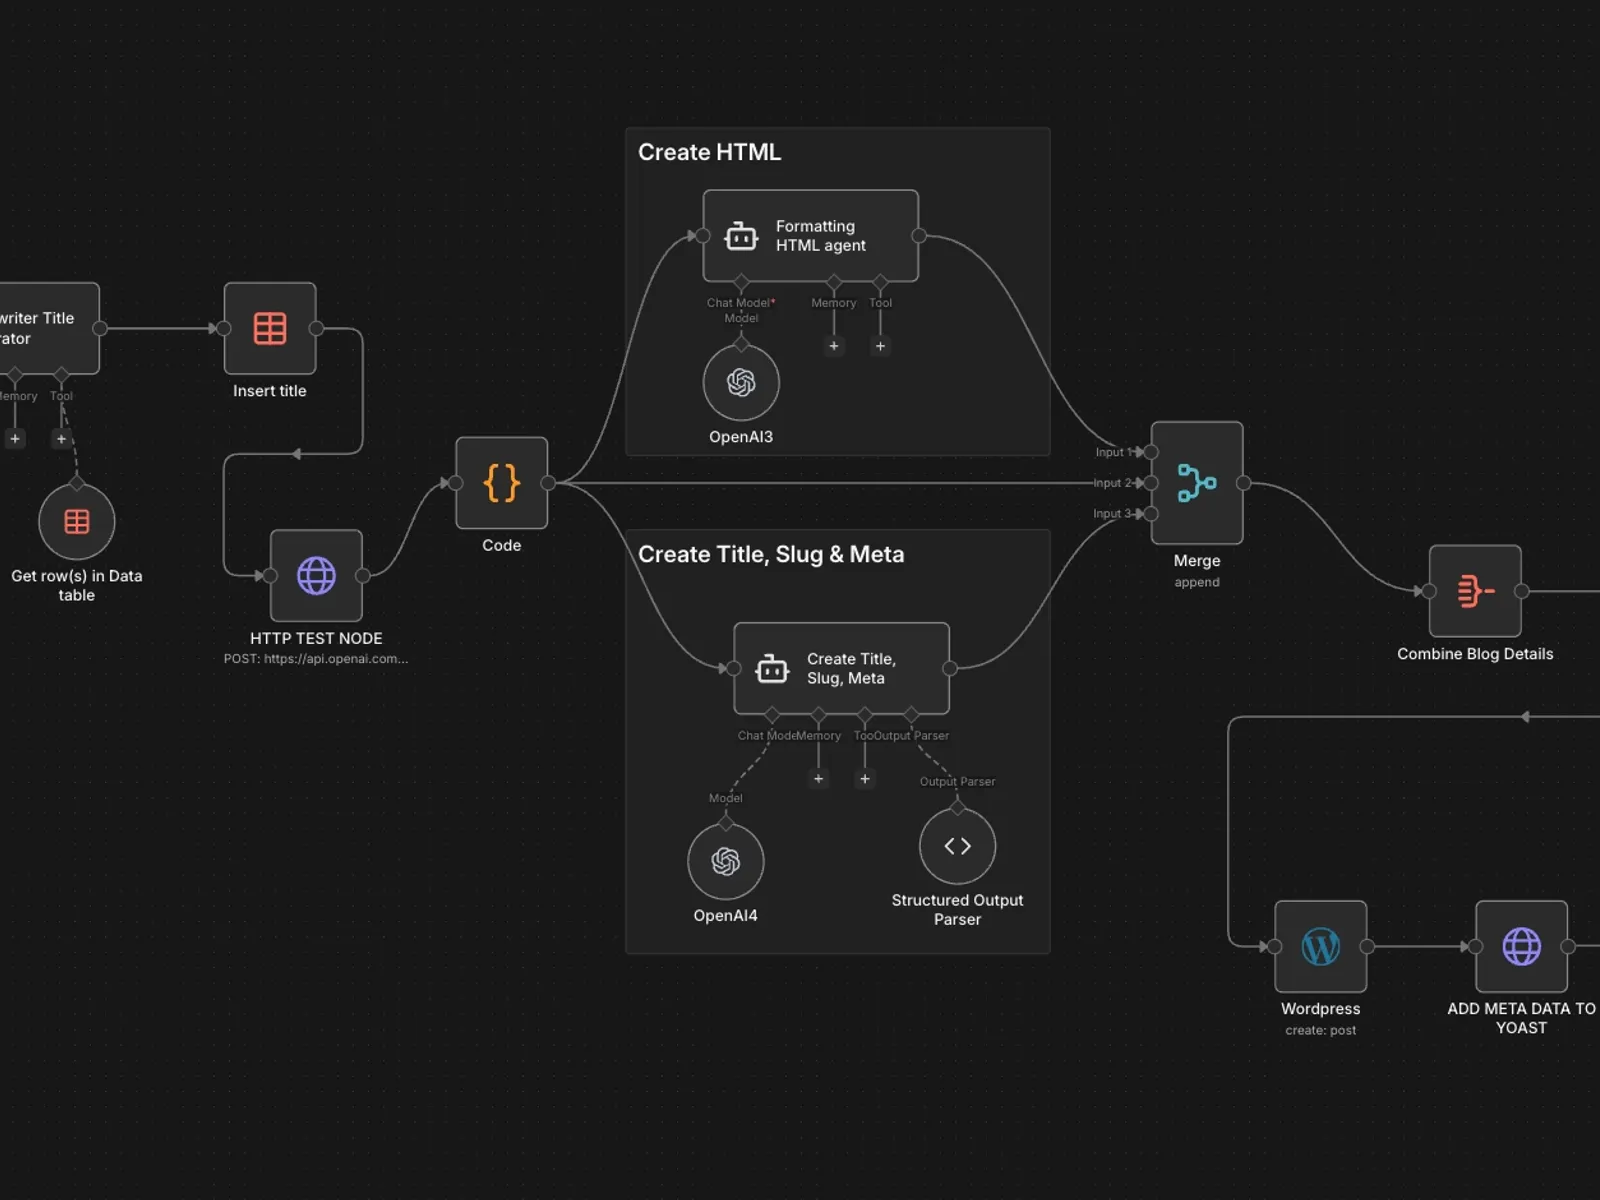
Task: Select the Create HTML sticky note title
Action: (709, 152)
